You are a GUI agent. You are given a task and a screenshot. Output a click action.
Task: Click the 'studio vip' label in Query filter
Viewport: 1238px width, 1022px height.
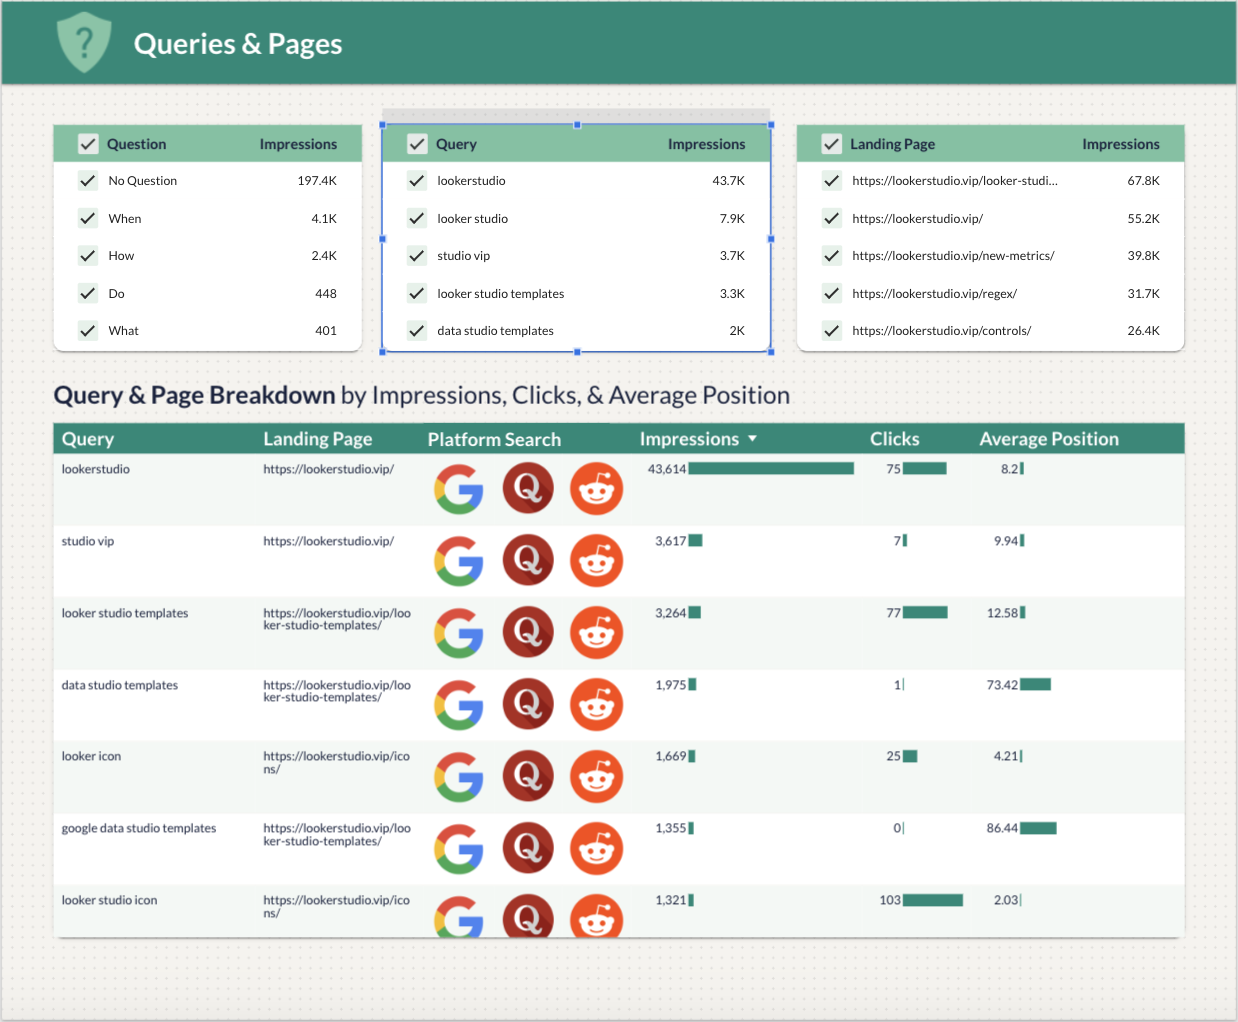point(463,256)
